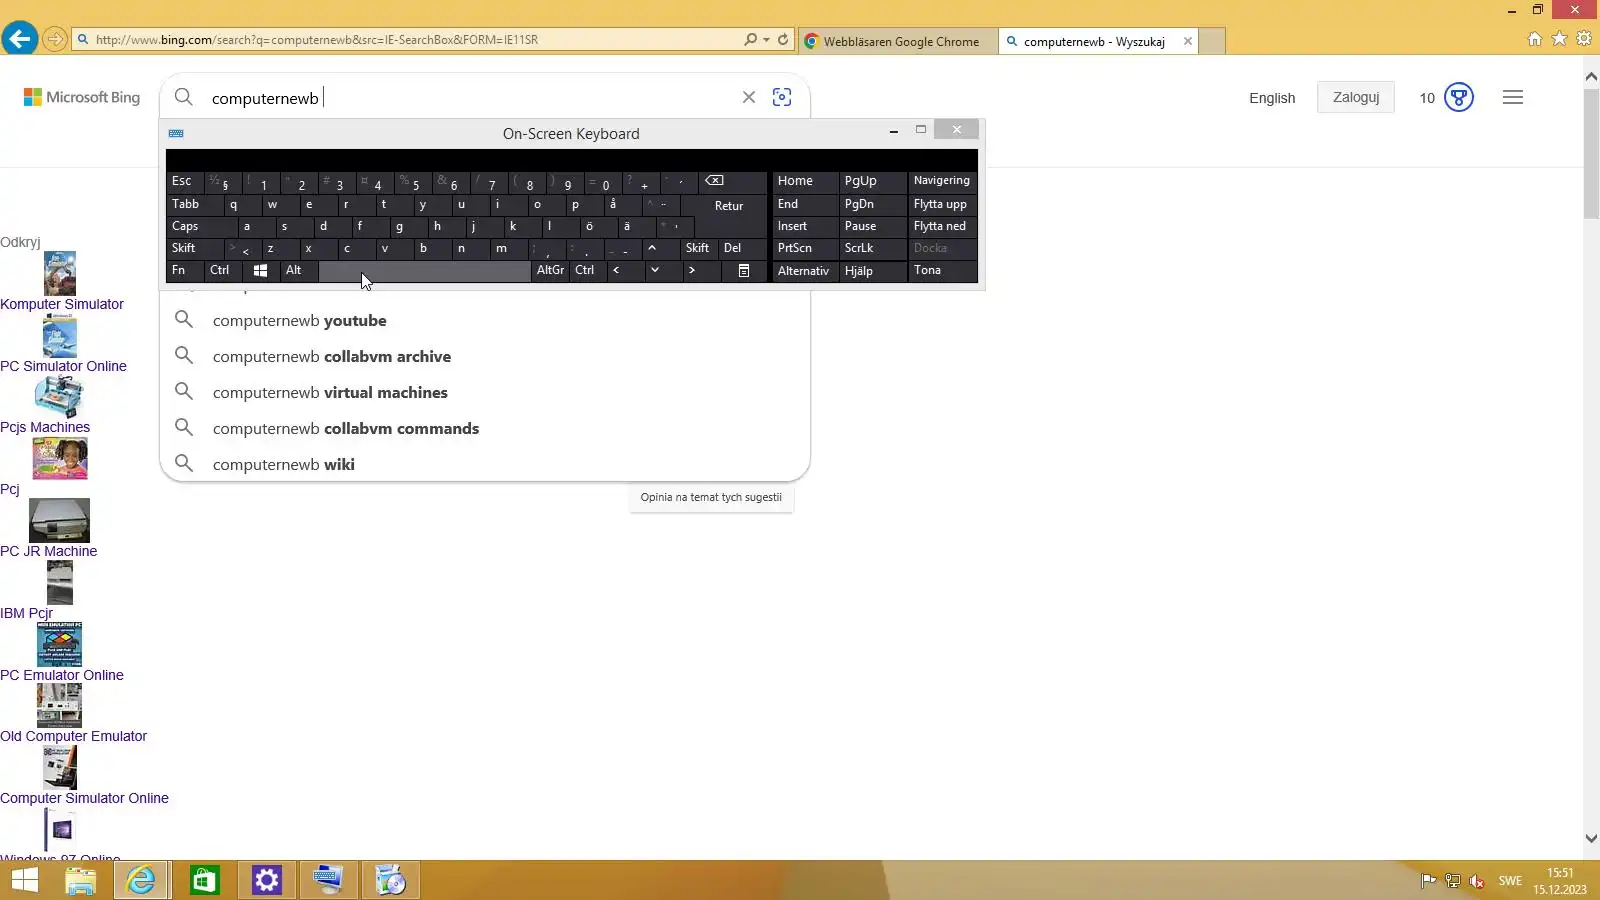Hit the Retur key on the keyboard

729,205
